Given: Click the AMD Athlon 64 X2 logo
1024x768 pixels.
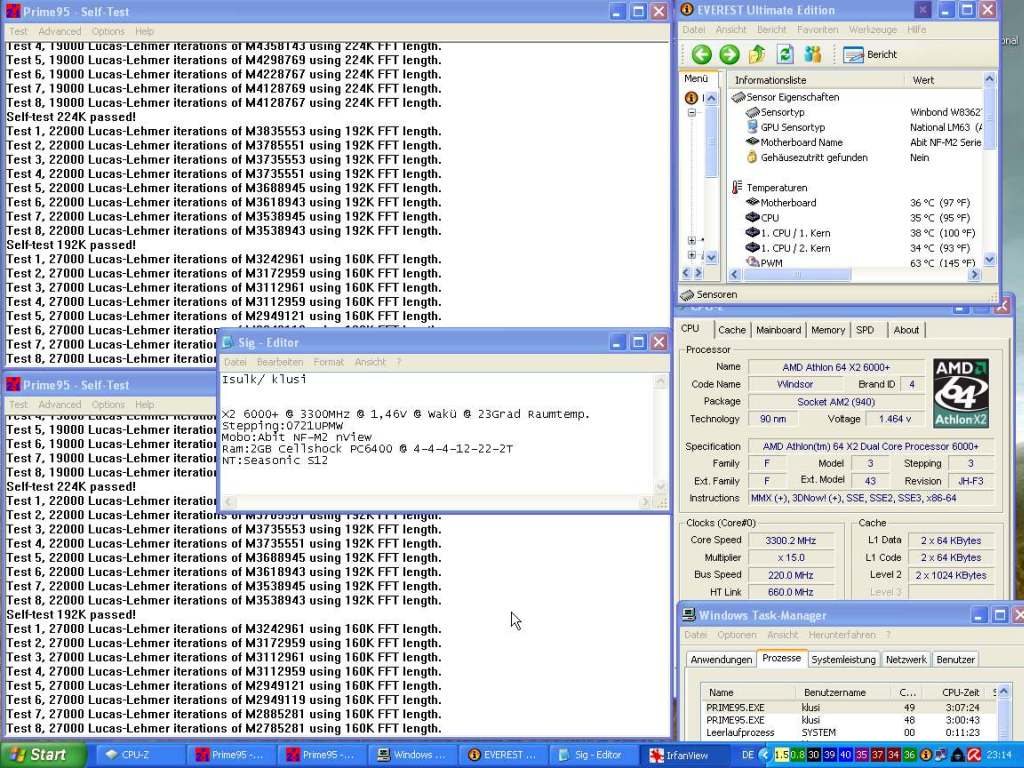Looking at the screenshot, I should (x=961, y=393).
